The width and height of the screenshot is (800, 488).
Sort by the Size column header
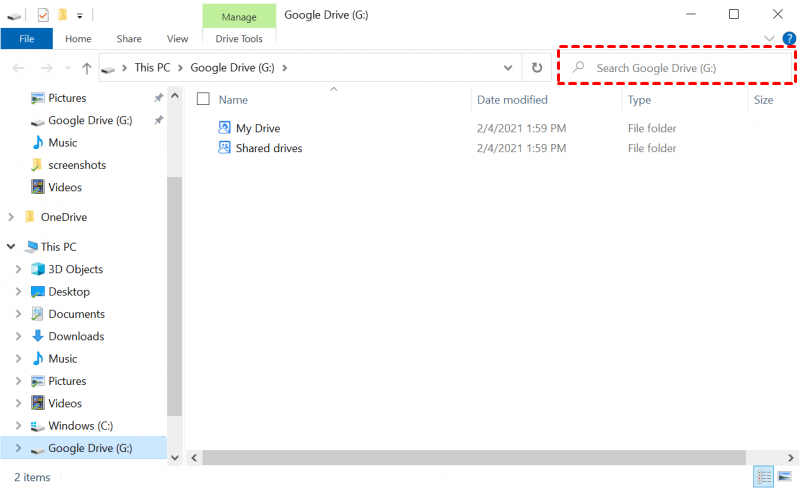coord(763,100)
